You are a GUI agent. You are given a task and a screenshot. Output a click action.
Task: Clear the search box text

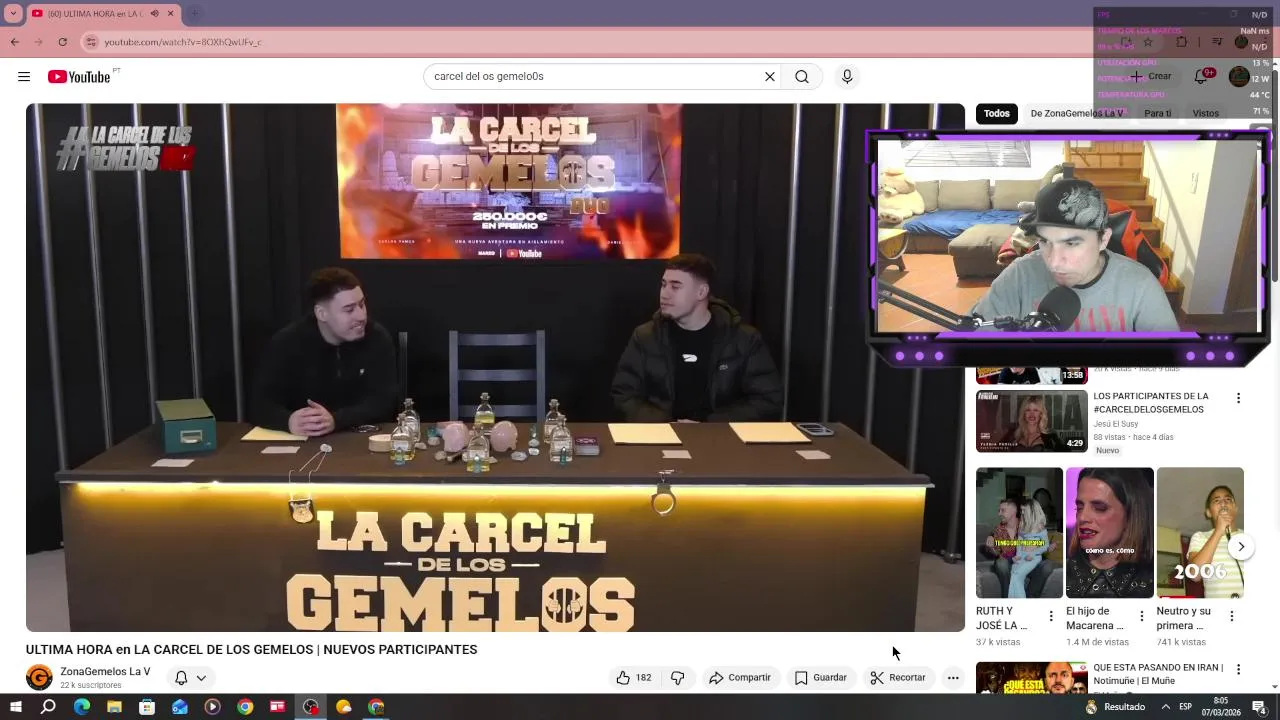(x=770, y=77)
